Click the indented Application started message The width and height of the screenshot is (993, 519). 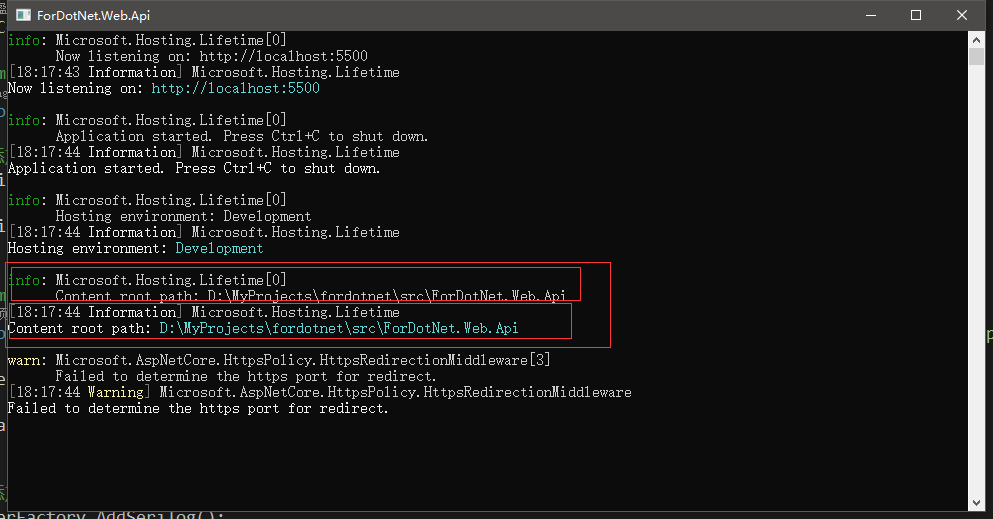tap(241, 137)
